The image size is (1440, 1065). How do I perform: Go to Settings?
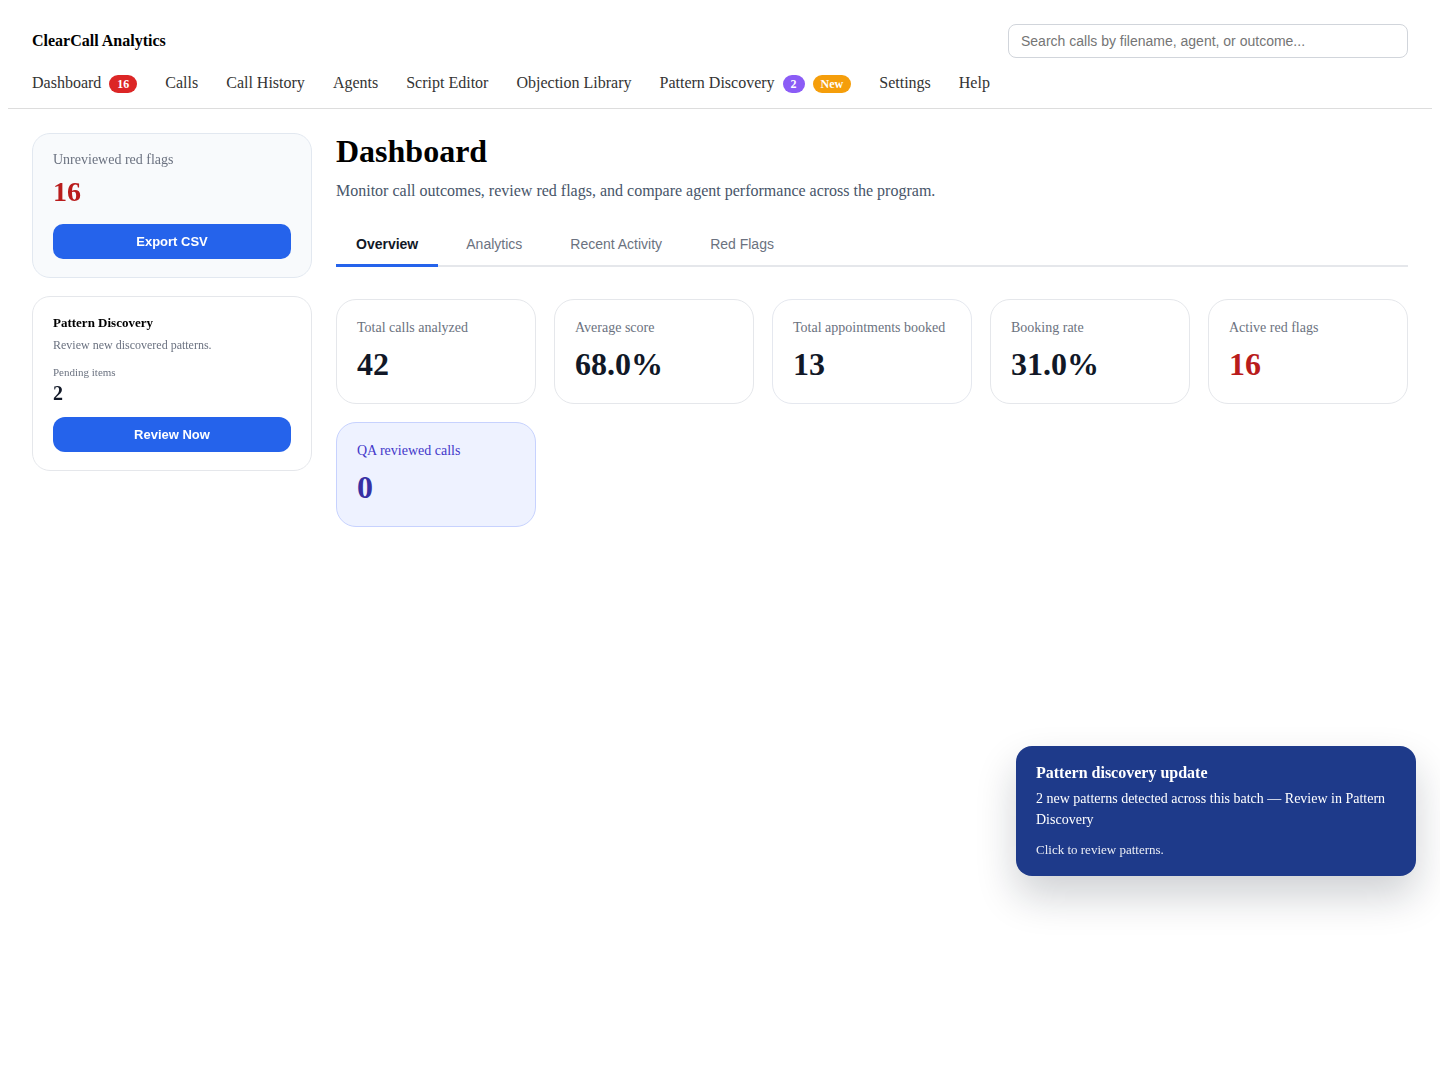(x=904, y=83)
